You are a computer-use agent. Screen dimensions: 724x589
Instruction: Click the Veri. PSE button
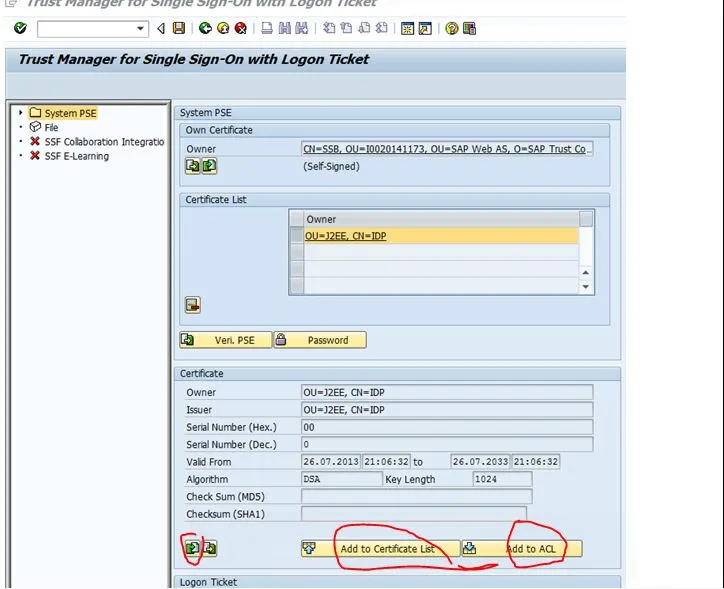234,340
